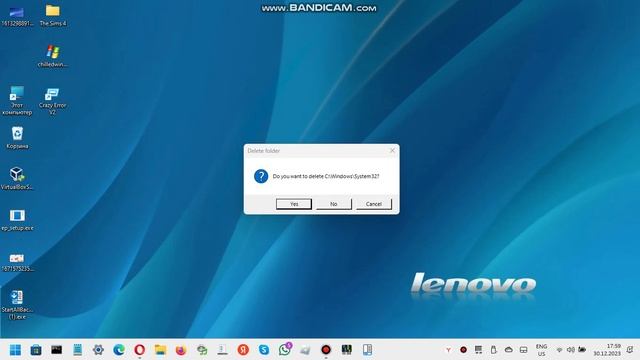Select the Crazy Error V2 desktop shortcut
Screen dimensions: 640x360
coord(52,100)
